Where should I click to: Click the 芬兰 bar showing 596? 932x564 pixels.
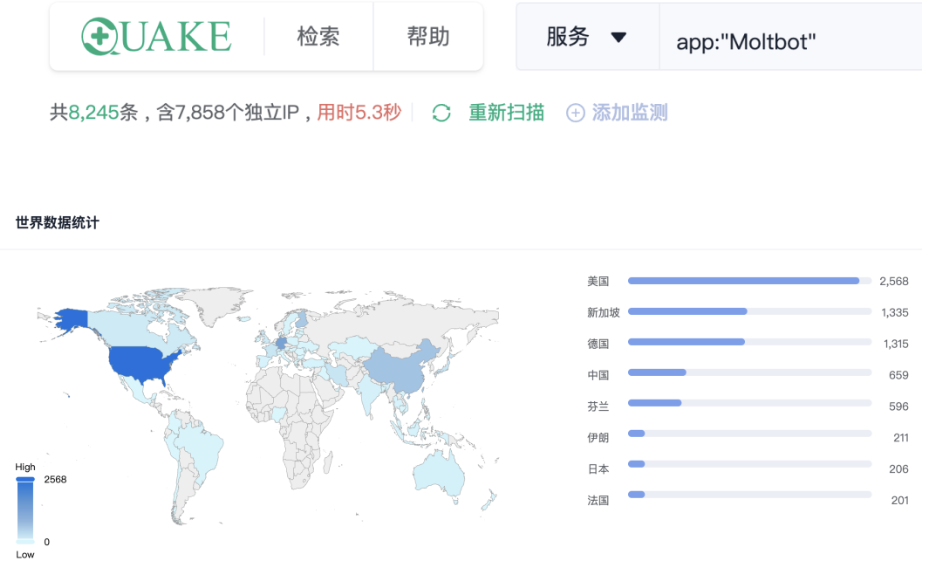pyautogui.click(x=655, y=405)
